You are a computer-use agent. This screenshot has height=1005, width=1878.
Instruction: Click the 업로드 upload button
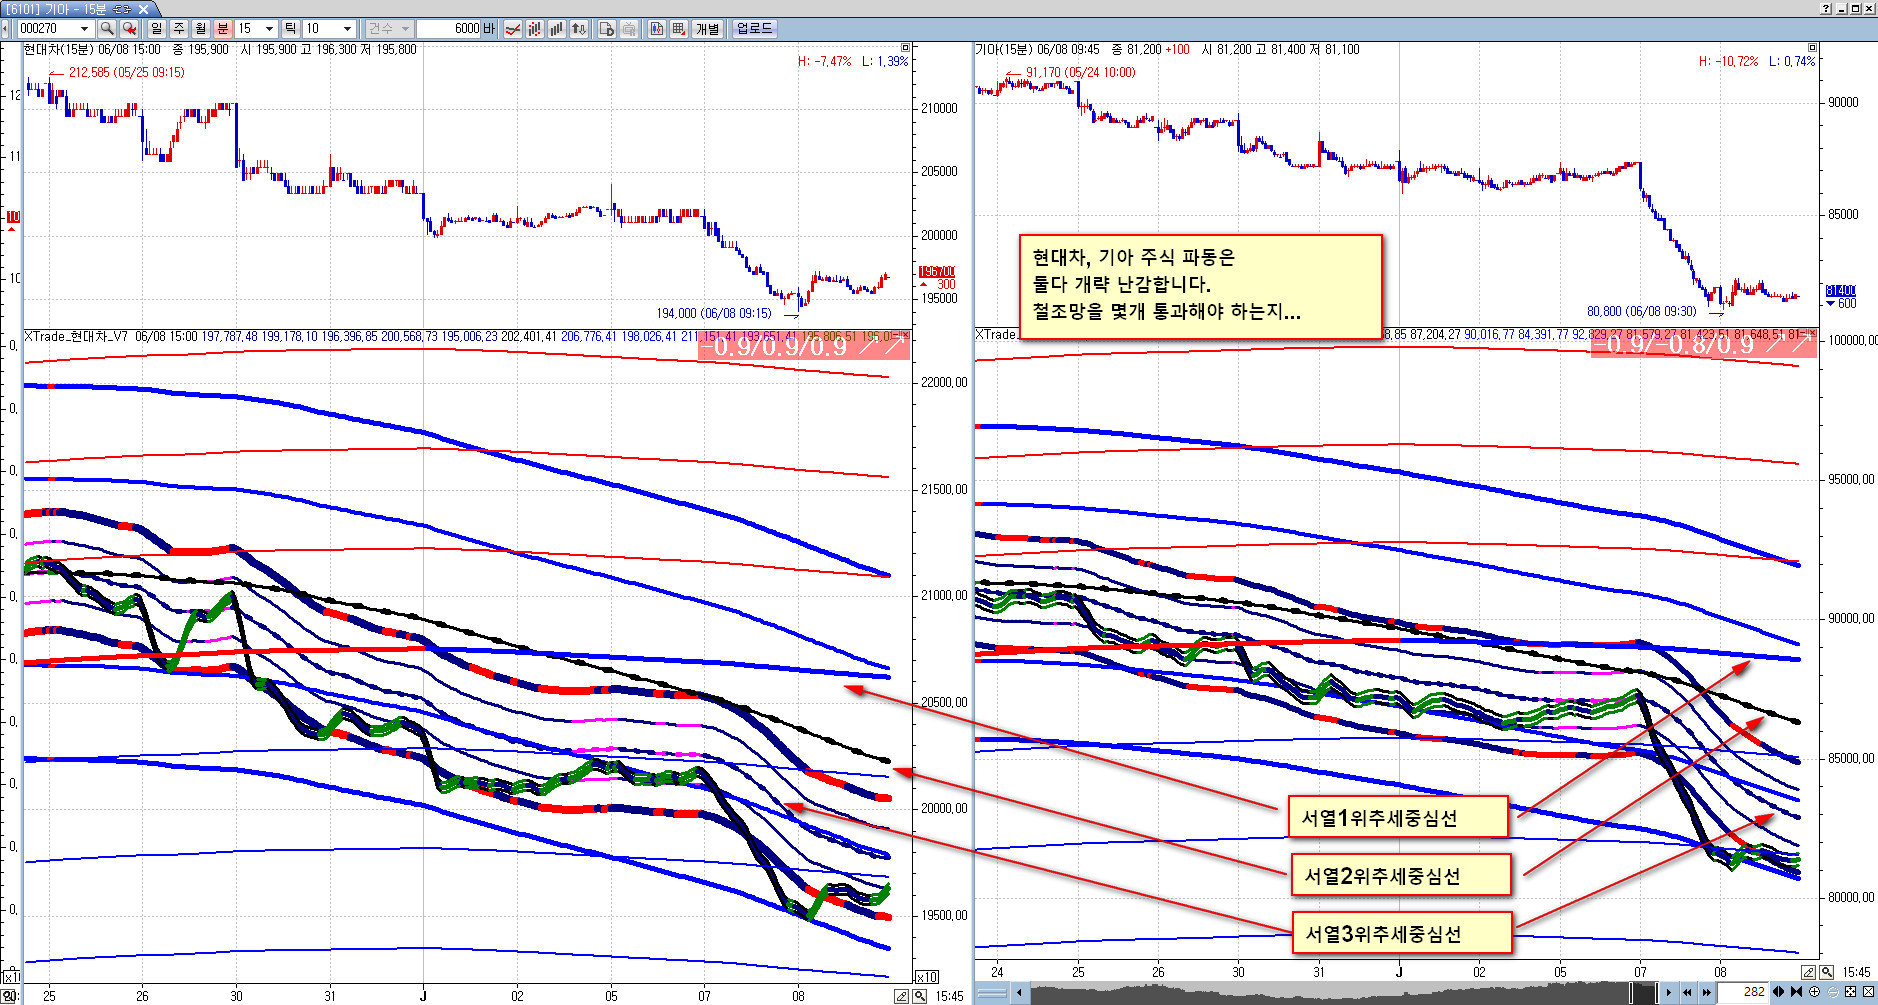pyautogui.click(x=754, y=29)
